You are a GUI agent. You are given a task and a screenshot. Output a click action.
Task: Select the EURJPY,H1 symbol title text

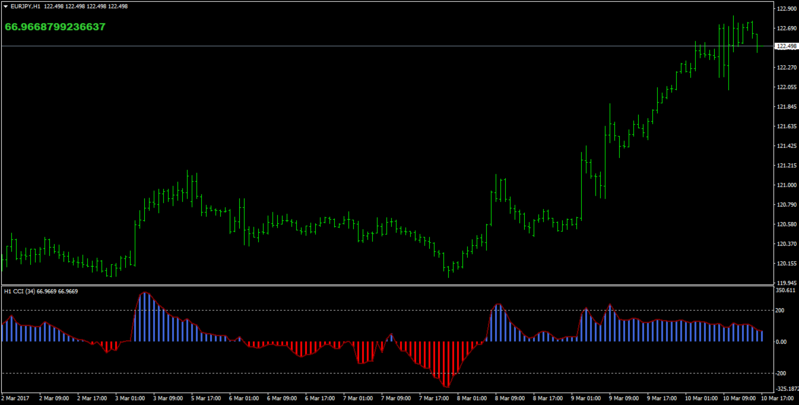click(x=25, y=6)
